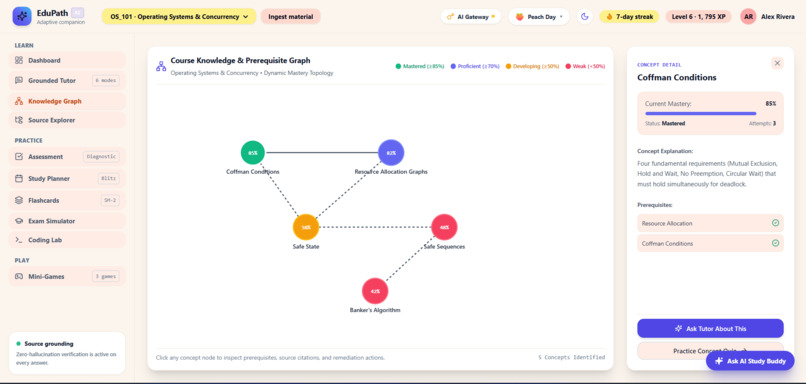This screenshot has width=806, height=384.
Task: Select the Resource Allocation Graphs node
Action: click(x=391, y=153)
